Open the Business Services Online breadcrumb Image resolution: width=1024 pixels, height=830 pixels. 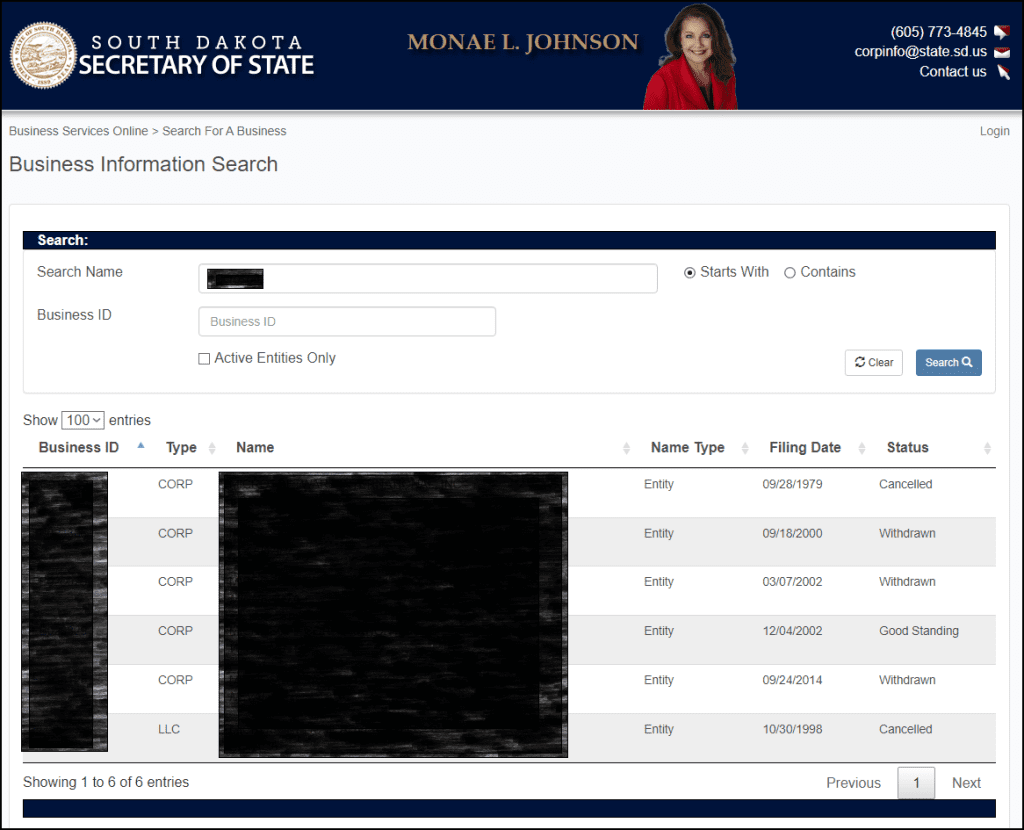(x=78, y=131)
